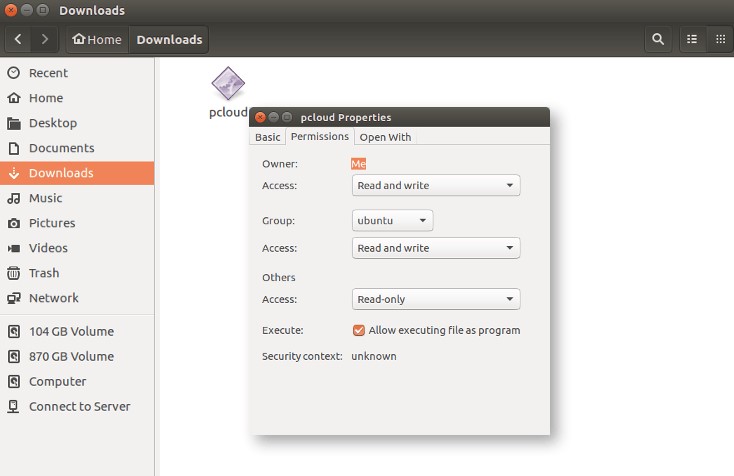734x476 pixels.
Task: Open Trash in the sidebar
Action: (77, 273)
